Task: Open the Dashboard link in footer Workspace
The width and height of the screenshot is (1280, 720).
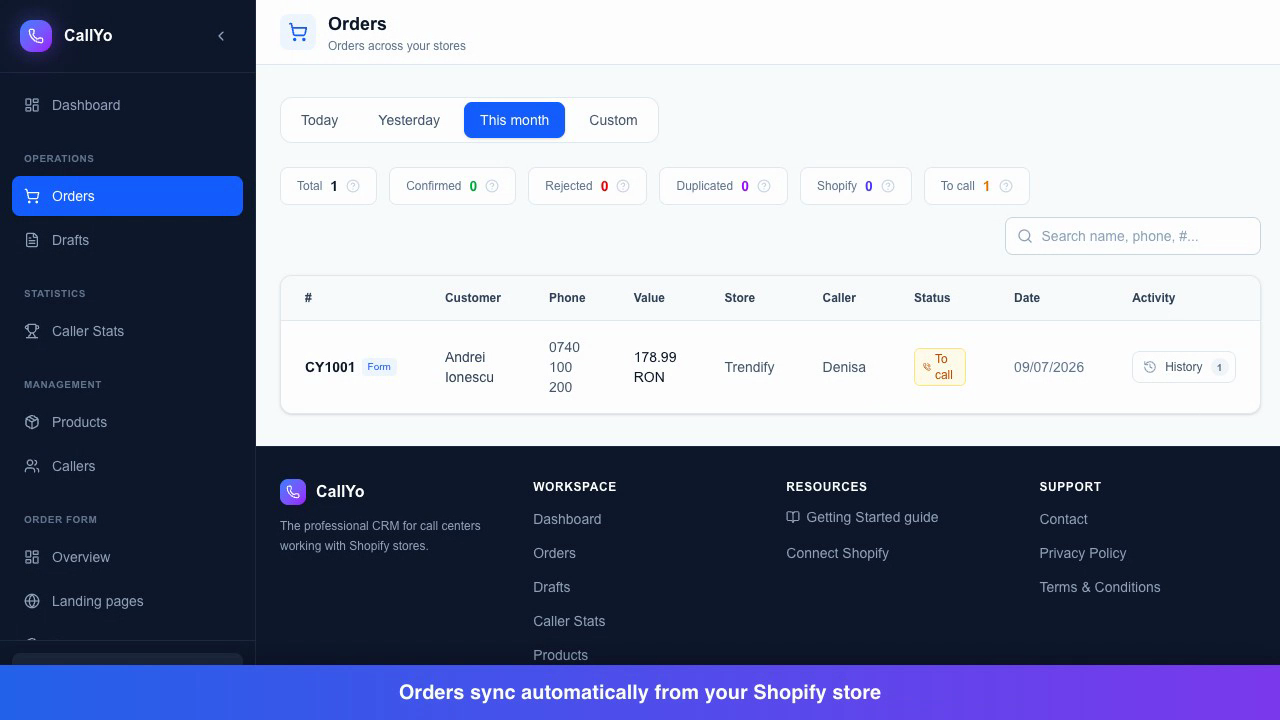Action: click(x=567, y=519)
